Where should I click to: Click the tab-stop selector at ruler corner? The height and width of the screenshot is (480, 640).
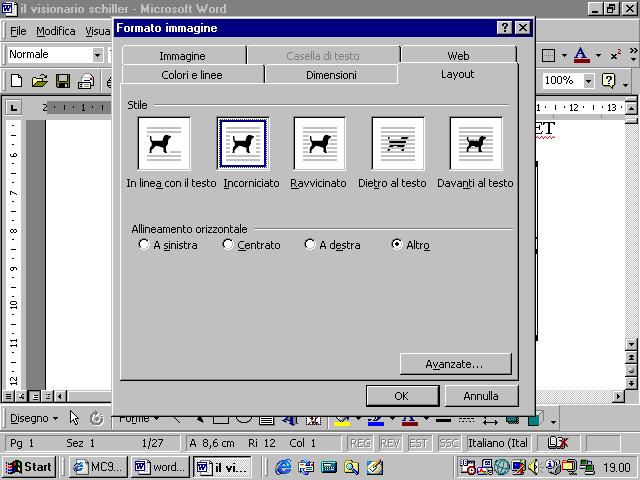(x=13, y=108)
